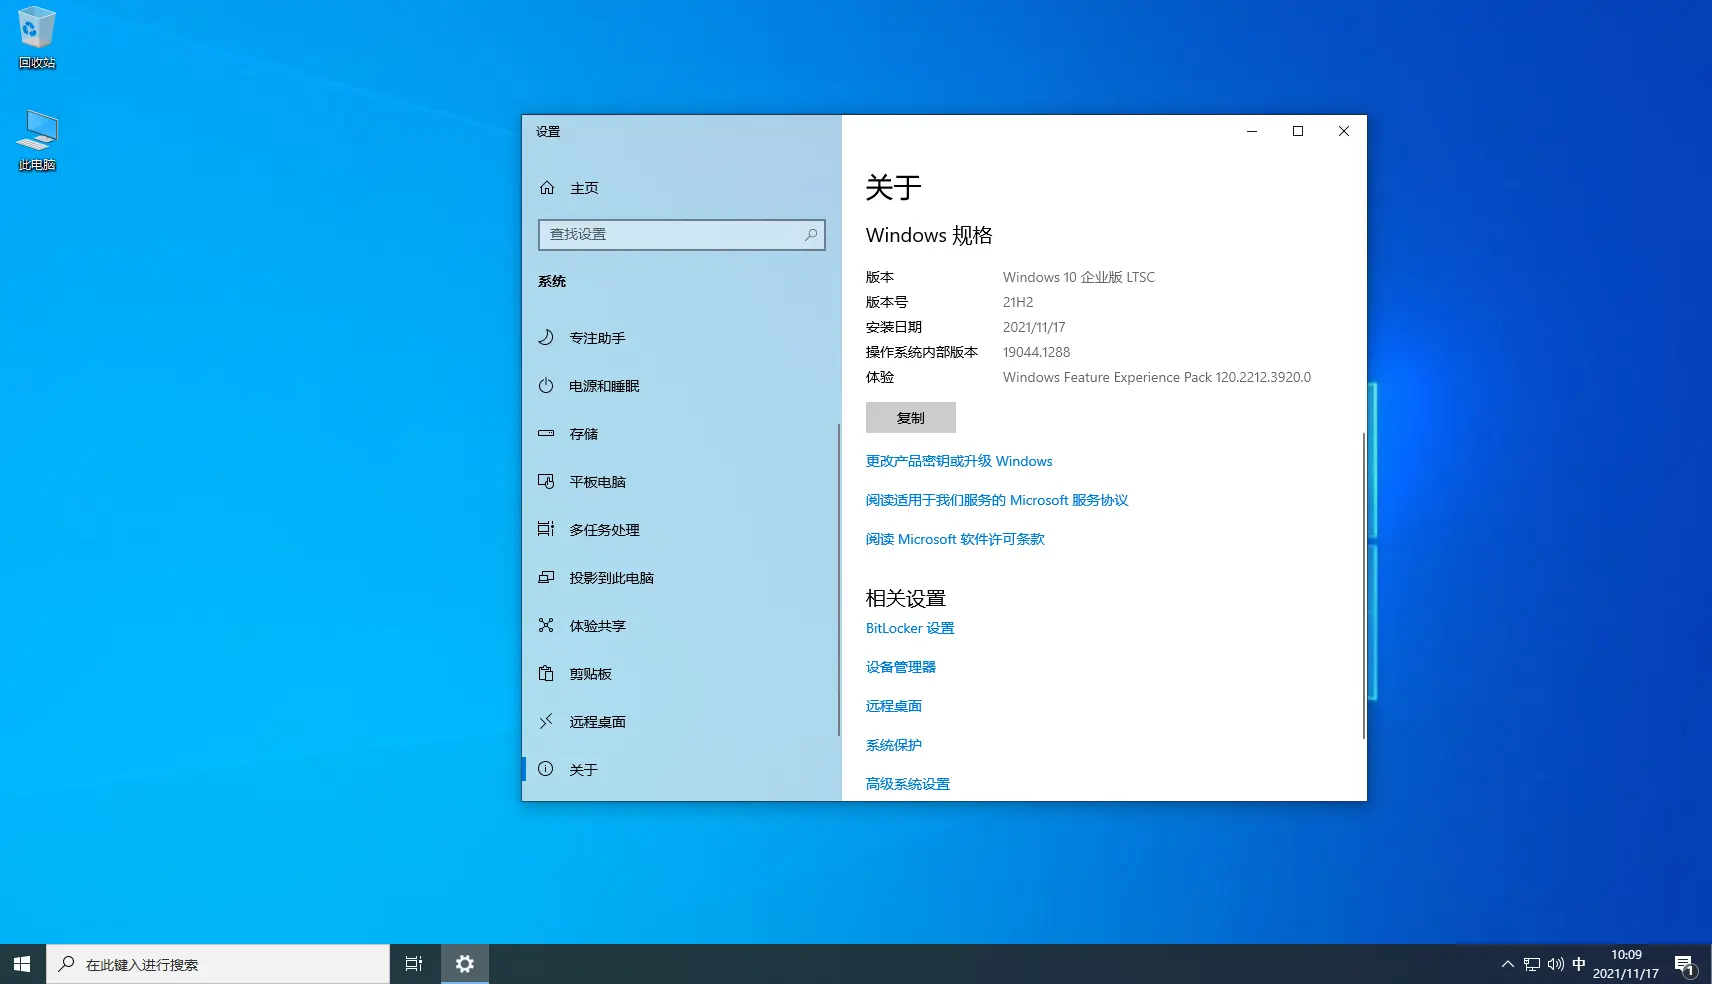
Task: Click the 中 input method indicator
Action: coord(1579,964)
